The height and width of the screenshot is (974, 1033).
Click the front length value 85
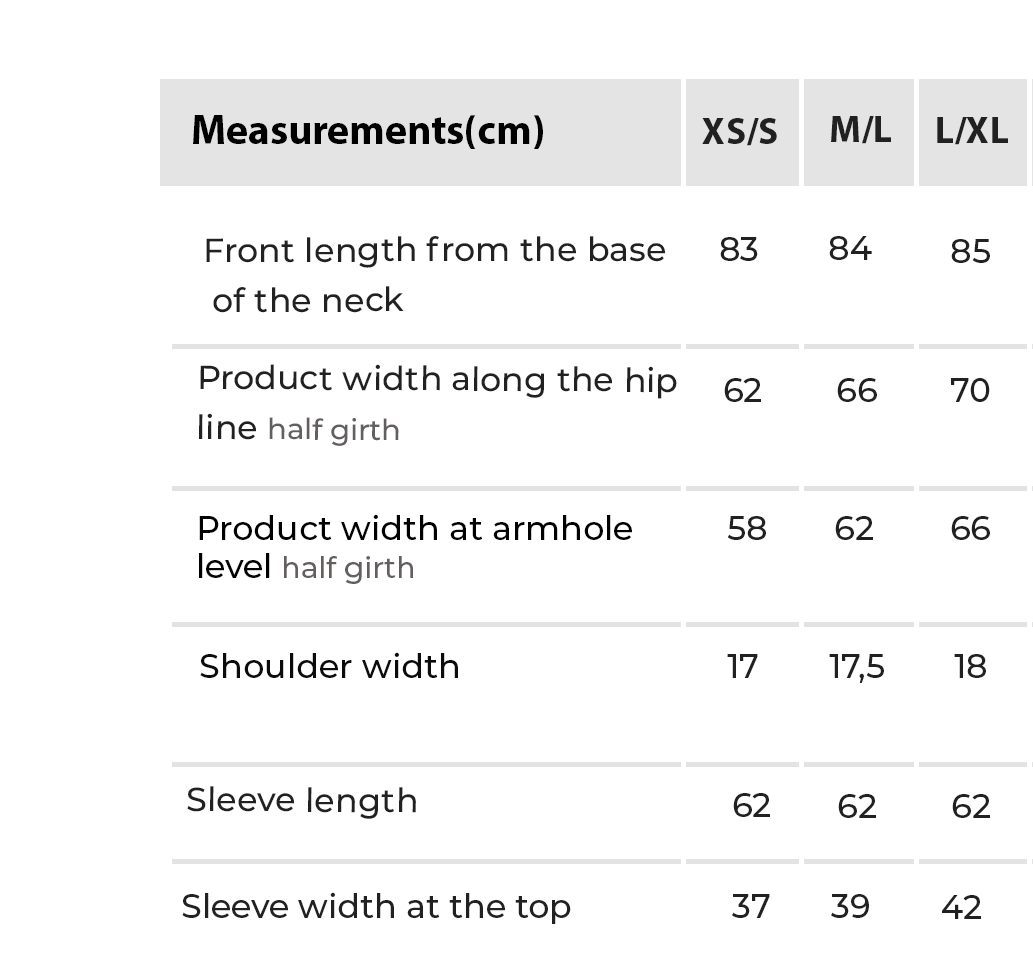pyautogui.click(x=970, y=252)
